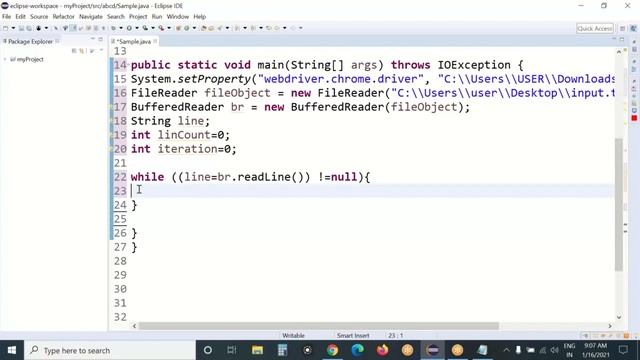Open the Navigate menu
Image resolution: width=640 pixels, height=360 pixels.
click(91, 17)
